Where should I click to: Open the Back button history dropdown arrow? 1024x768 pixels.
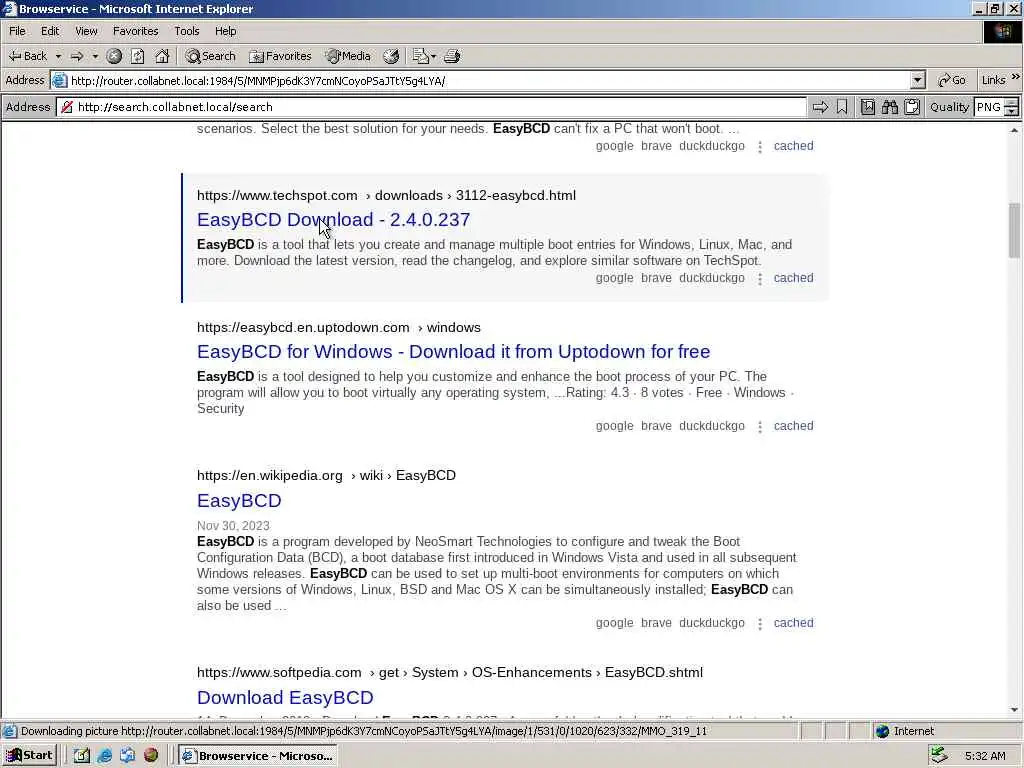[x=58, y=56]
